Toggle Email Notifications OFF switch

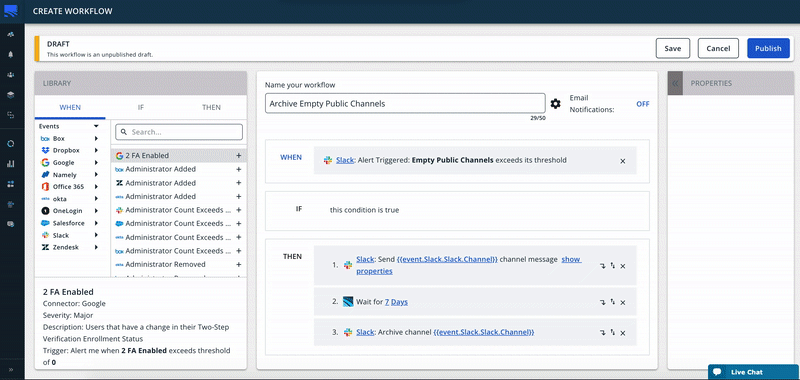642,104
